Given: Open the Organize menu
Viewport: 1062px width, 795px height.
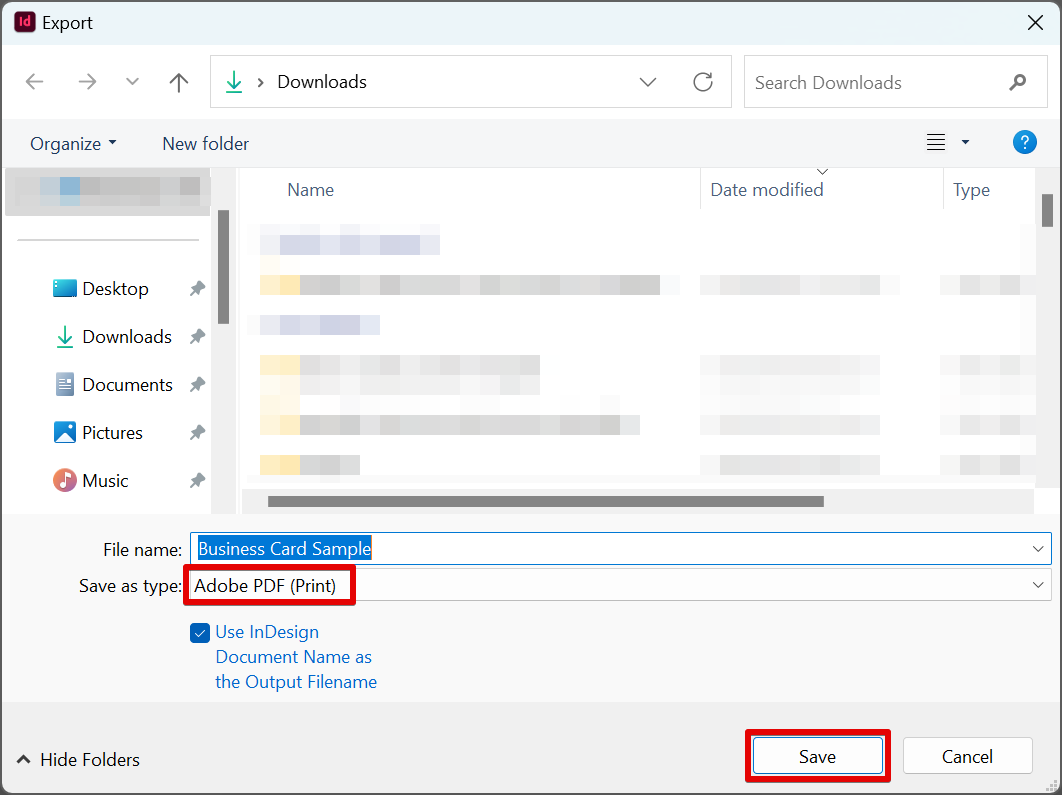Looking at the screenshot, I should 73,144.
